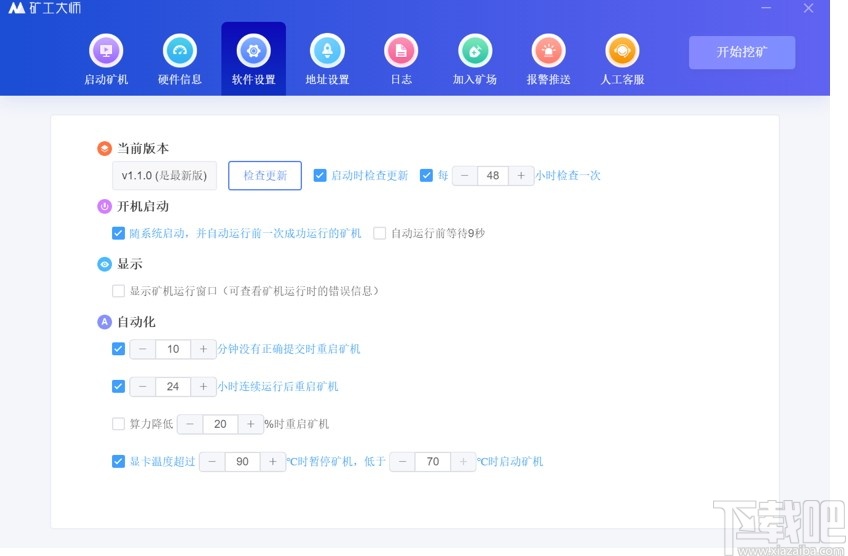Image resolution: width=848 pixels, height=556 pixels.
Task: Increase the 70°C resume temperature
Action: pos(463,461)
